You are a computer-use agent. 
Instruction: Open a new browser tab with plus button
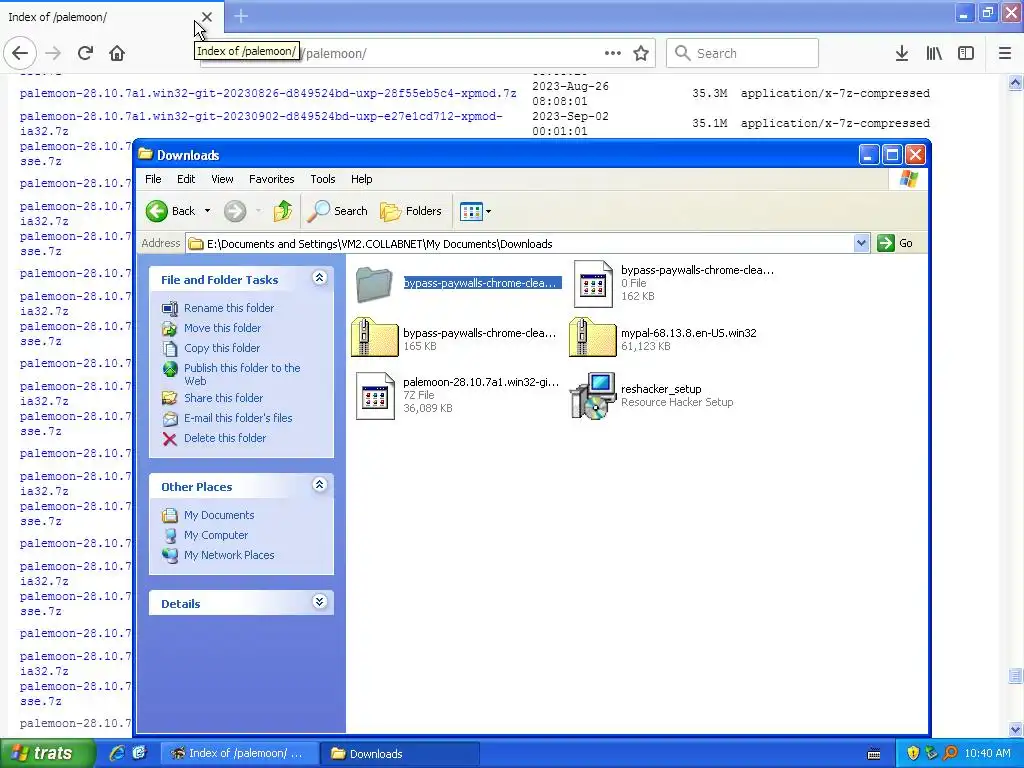[x=240, y=16]
